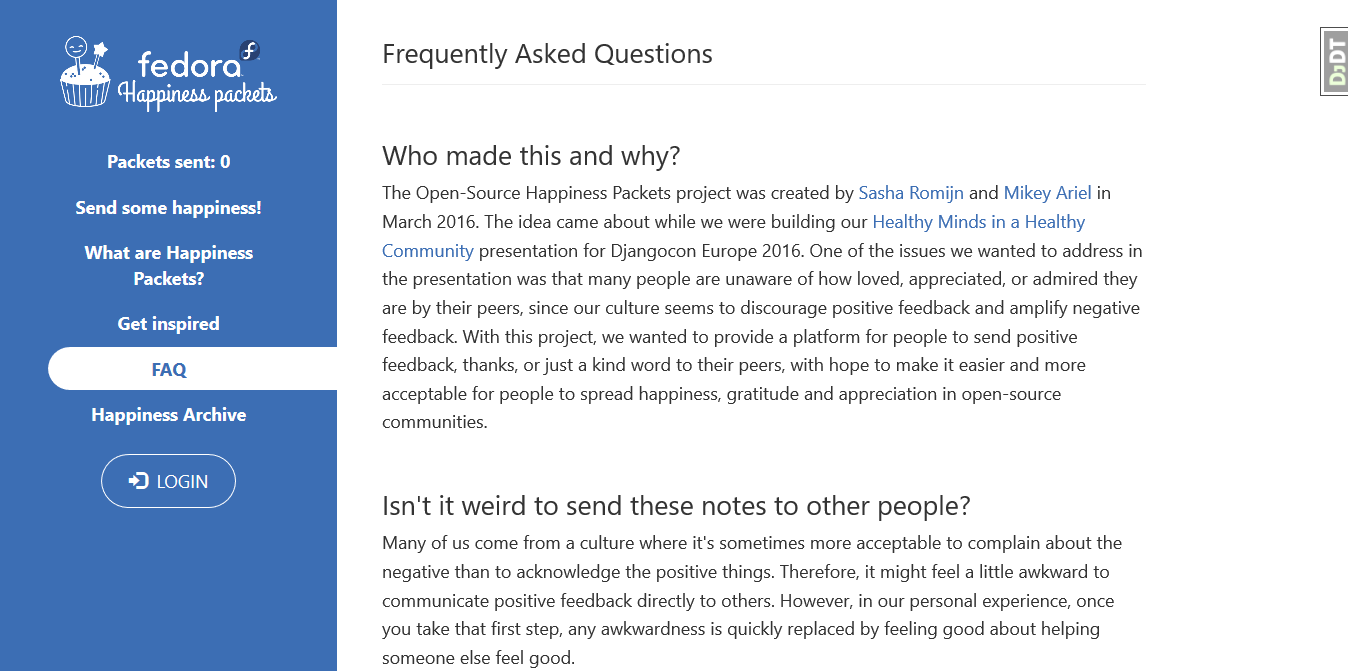
Task: Select the 'Packets sent: 0' sidebar item
Action: coord(169,162)
